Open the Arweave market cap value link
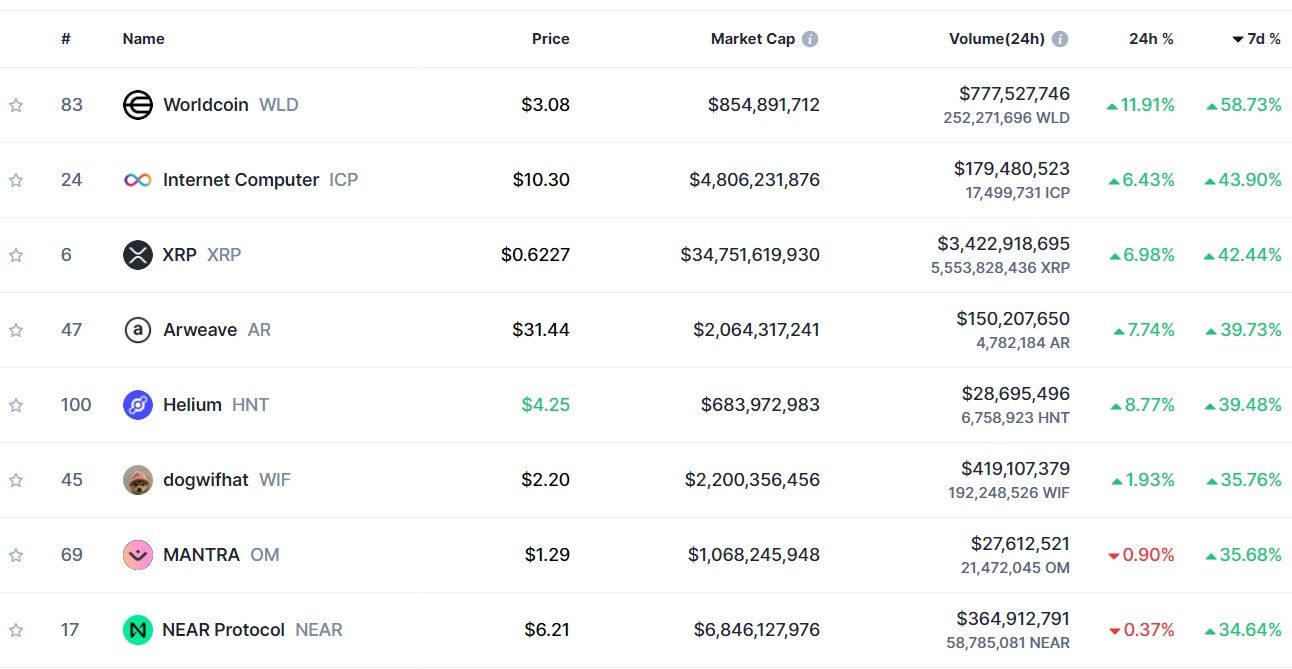 click(x=756, y=330)
